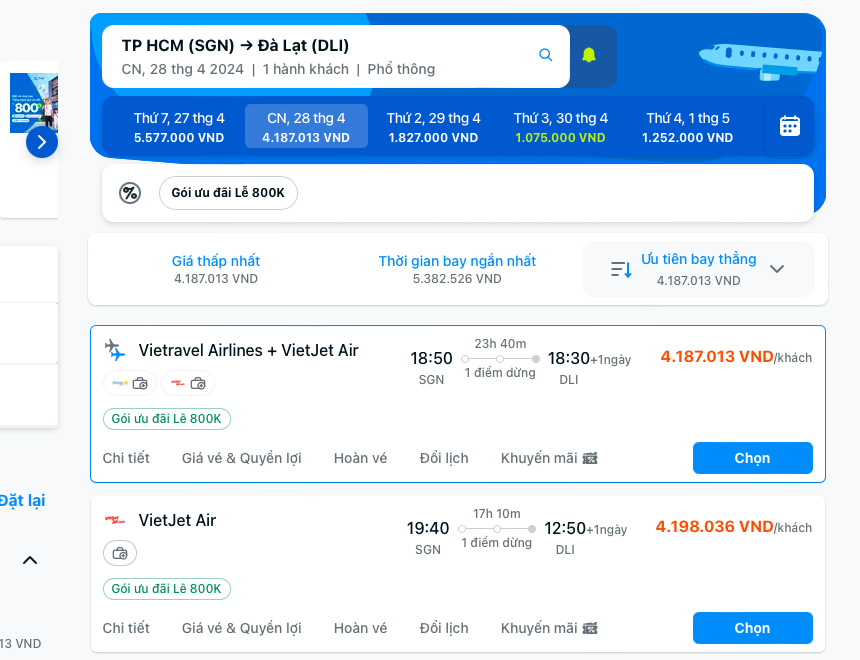Click the baggage icon on the VietJet flight

[120, 553]
